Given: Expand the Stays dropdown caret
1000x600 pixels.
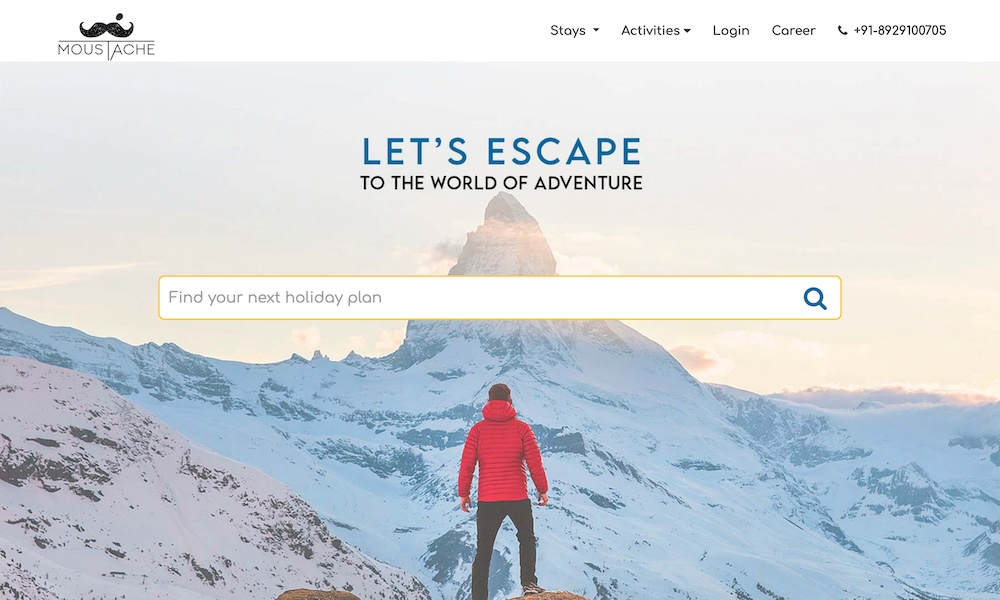Looking at the screenshot, I should pos(596,30).
